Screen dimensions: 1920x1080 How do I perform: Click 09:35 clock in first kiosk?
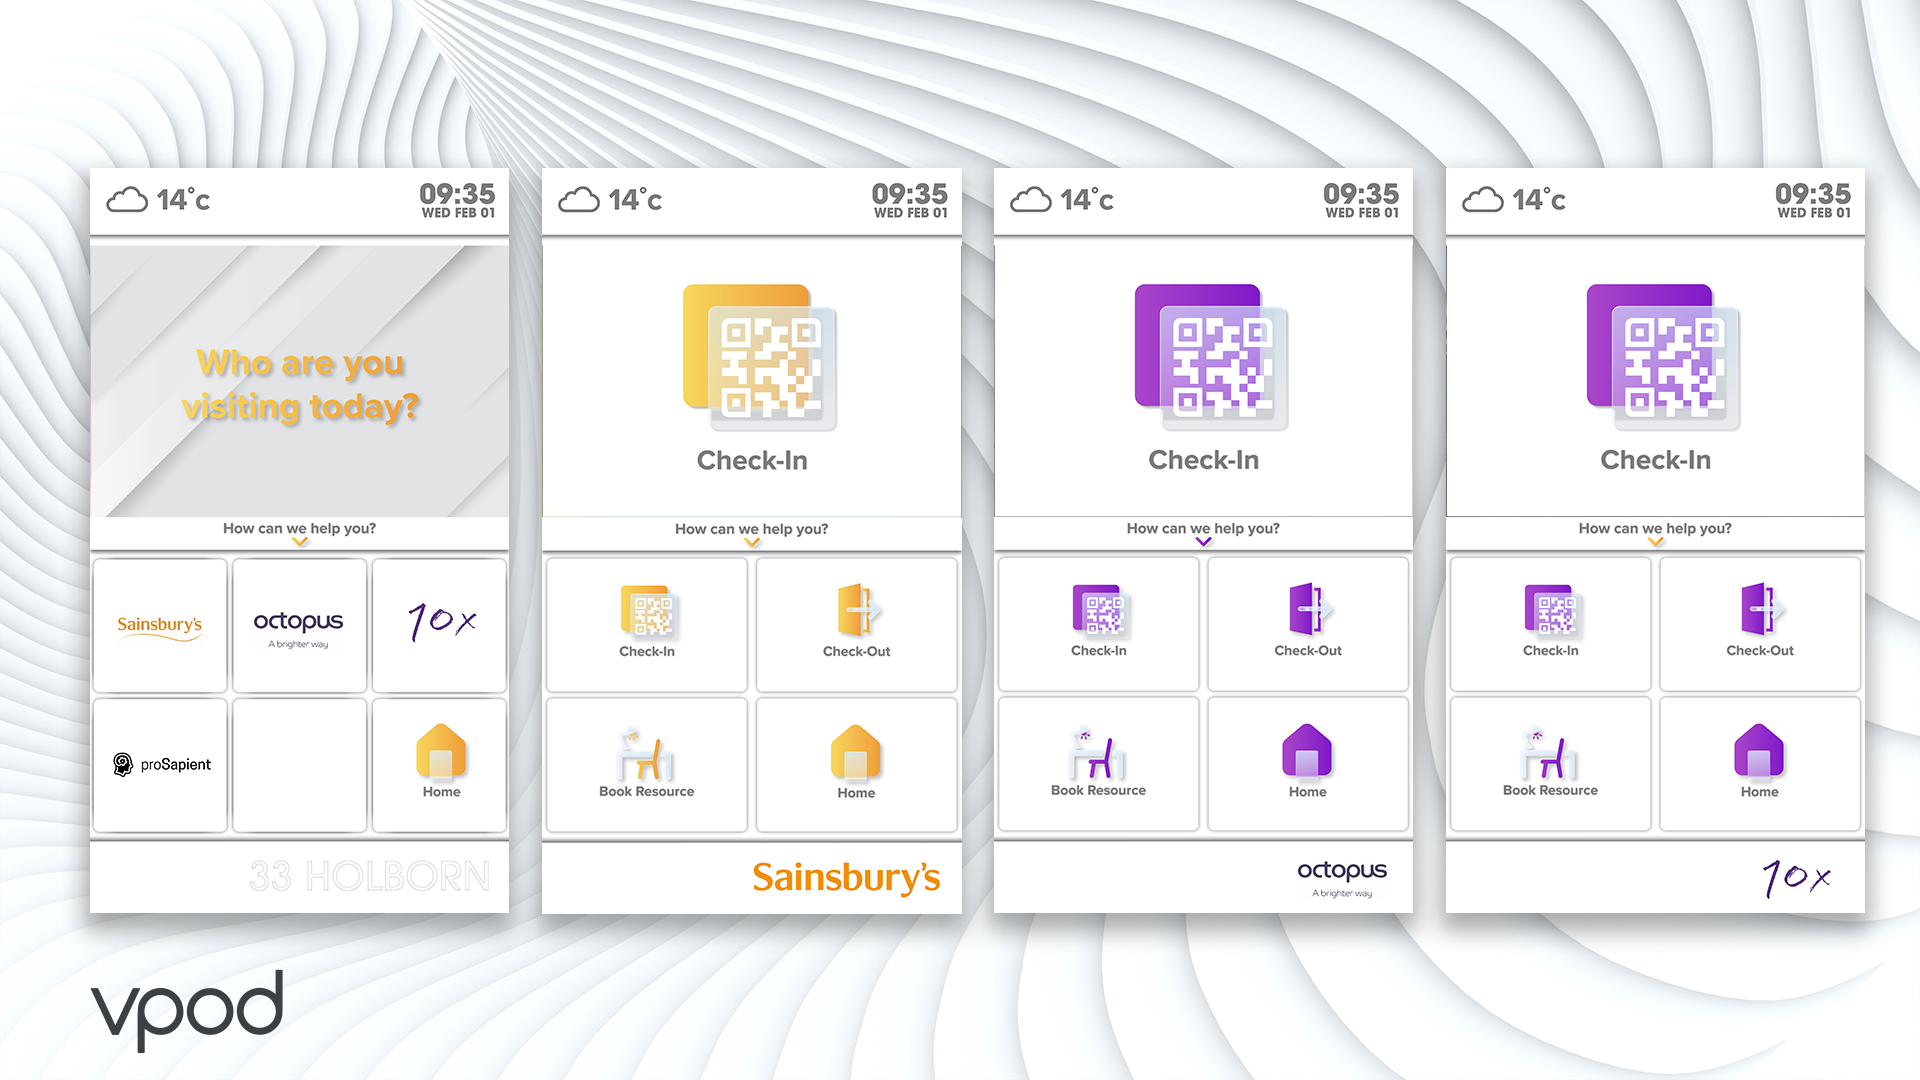(457, 193)
